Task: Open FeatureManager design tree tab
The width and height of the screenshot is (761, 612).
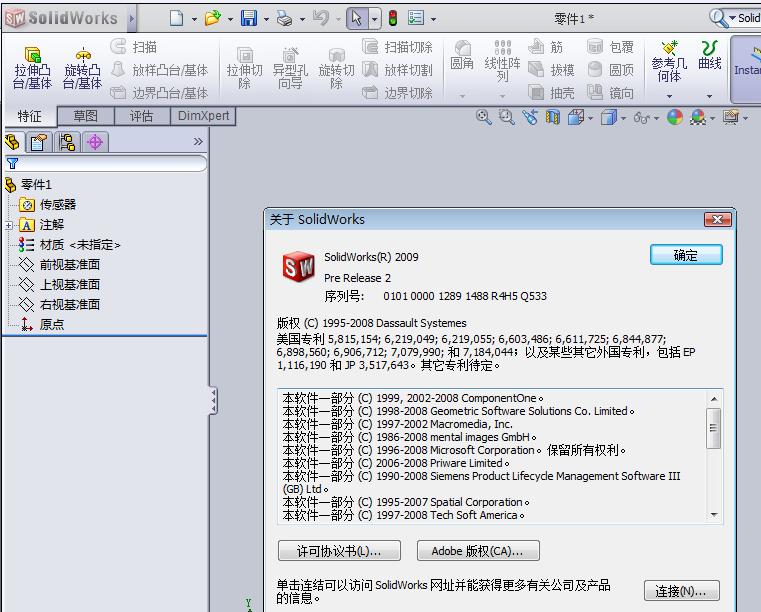Action: click(13, 142)
